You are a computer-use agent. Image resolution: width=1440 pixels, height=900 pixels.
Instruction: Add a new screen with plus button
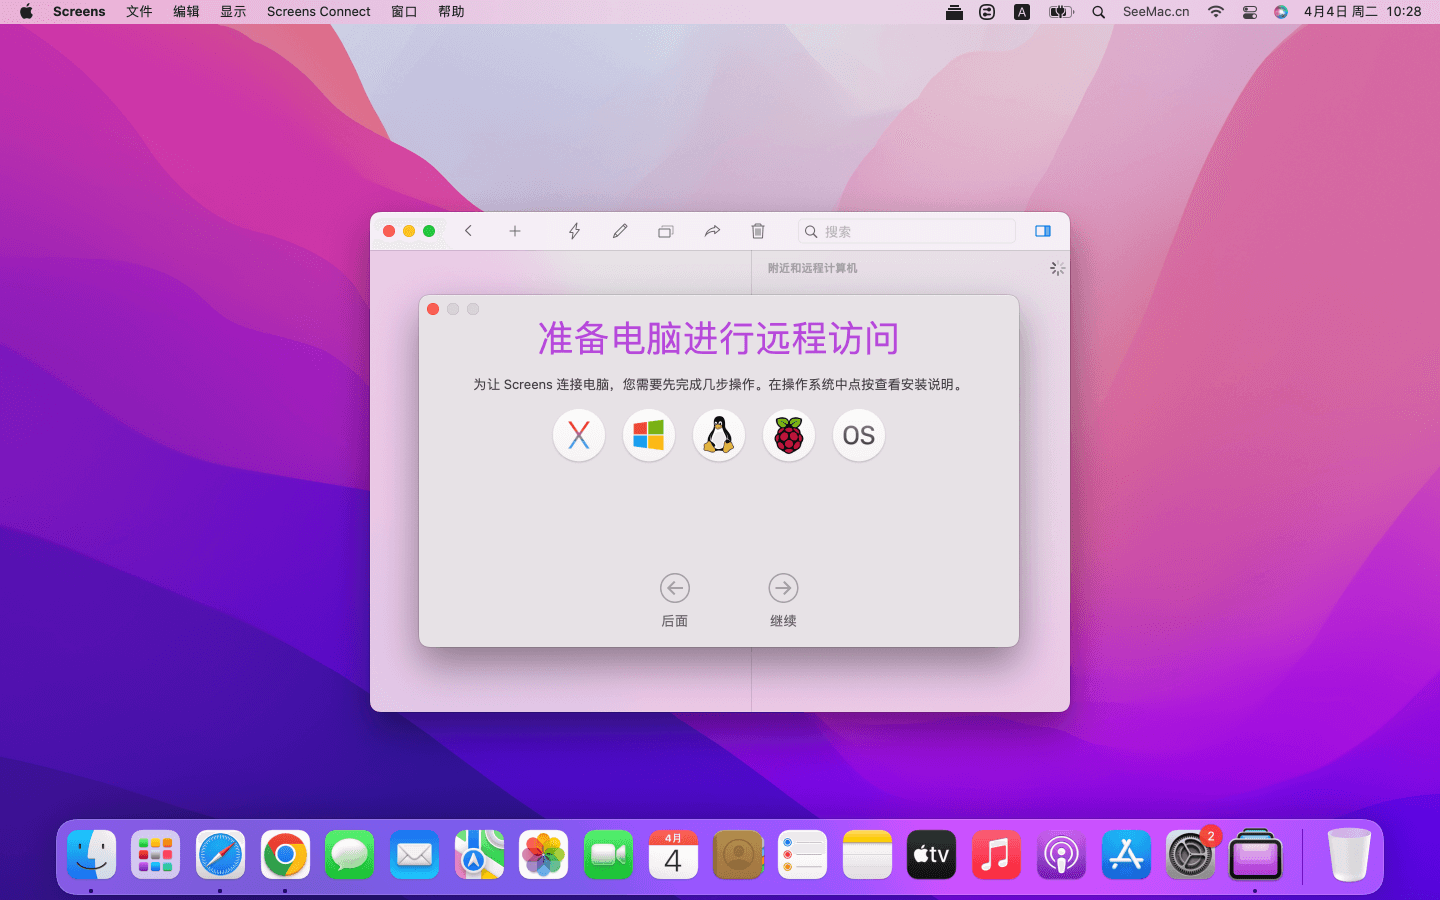tap(515, 231)
